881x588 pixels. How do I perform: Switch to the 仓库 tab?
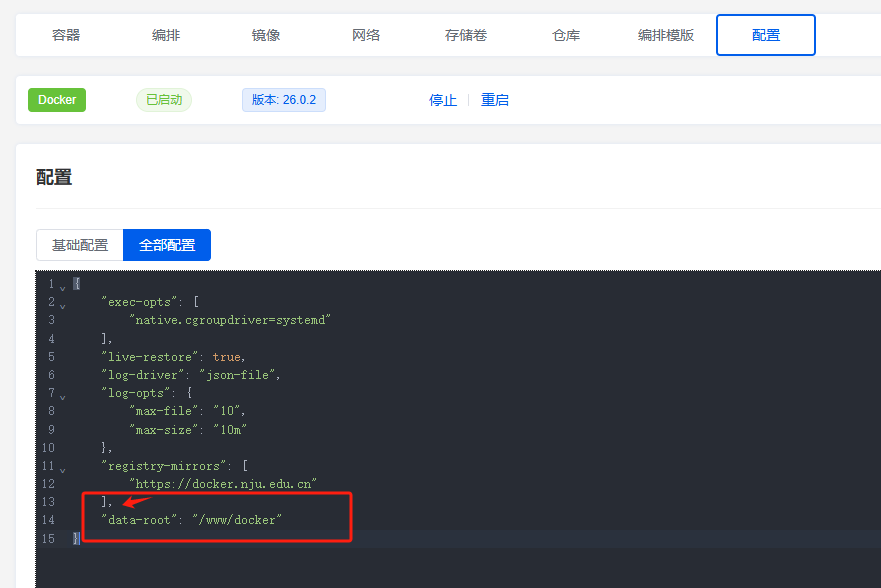[x=566, y=35]
